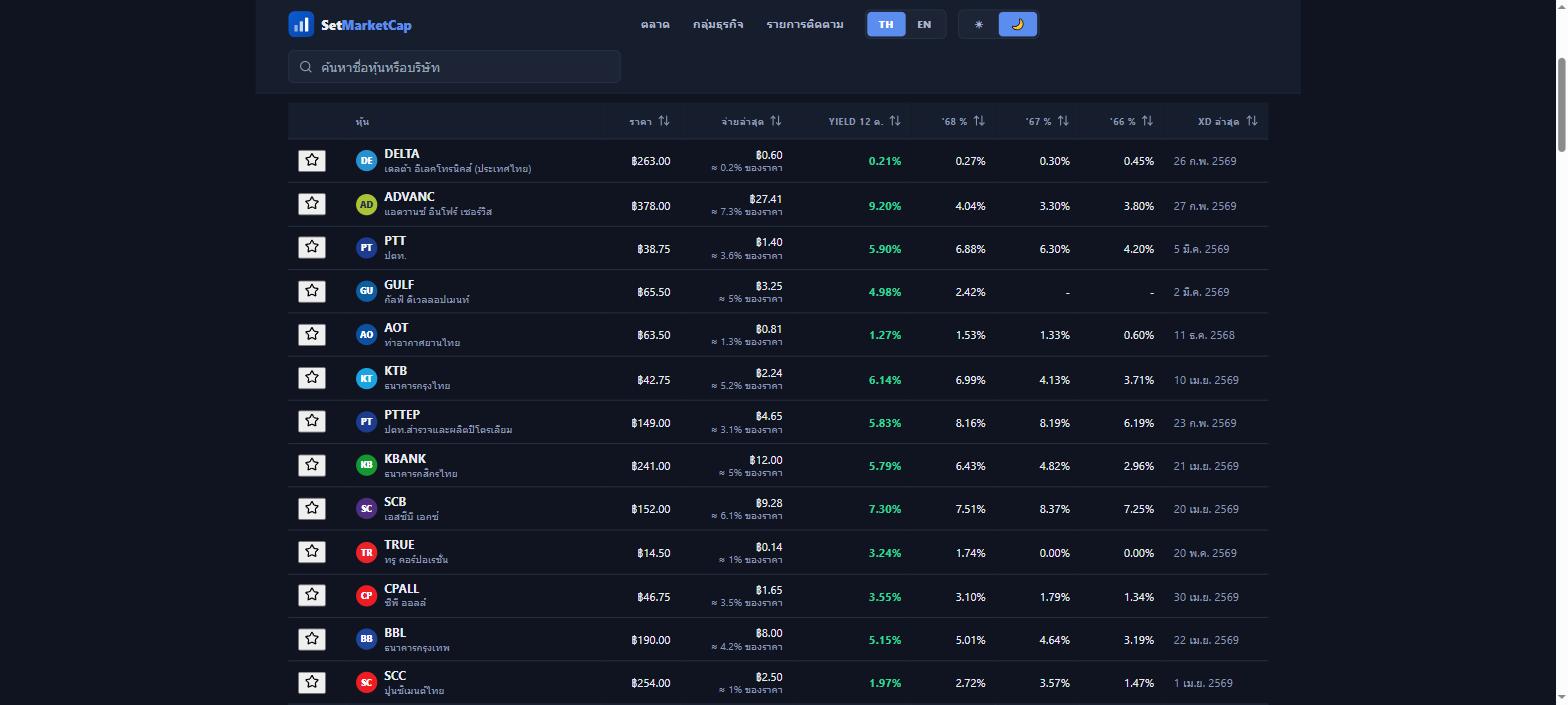Click the PTT round stock logo
Image resolution: width=1568 pixels, height=705 pixels.
(x=366, y=248)
